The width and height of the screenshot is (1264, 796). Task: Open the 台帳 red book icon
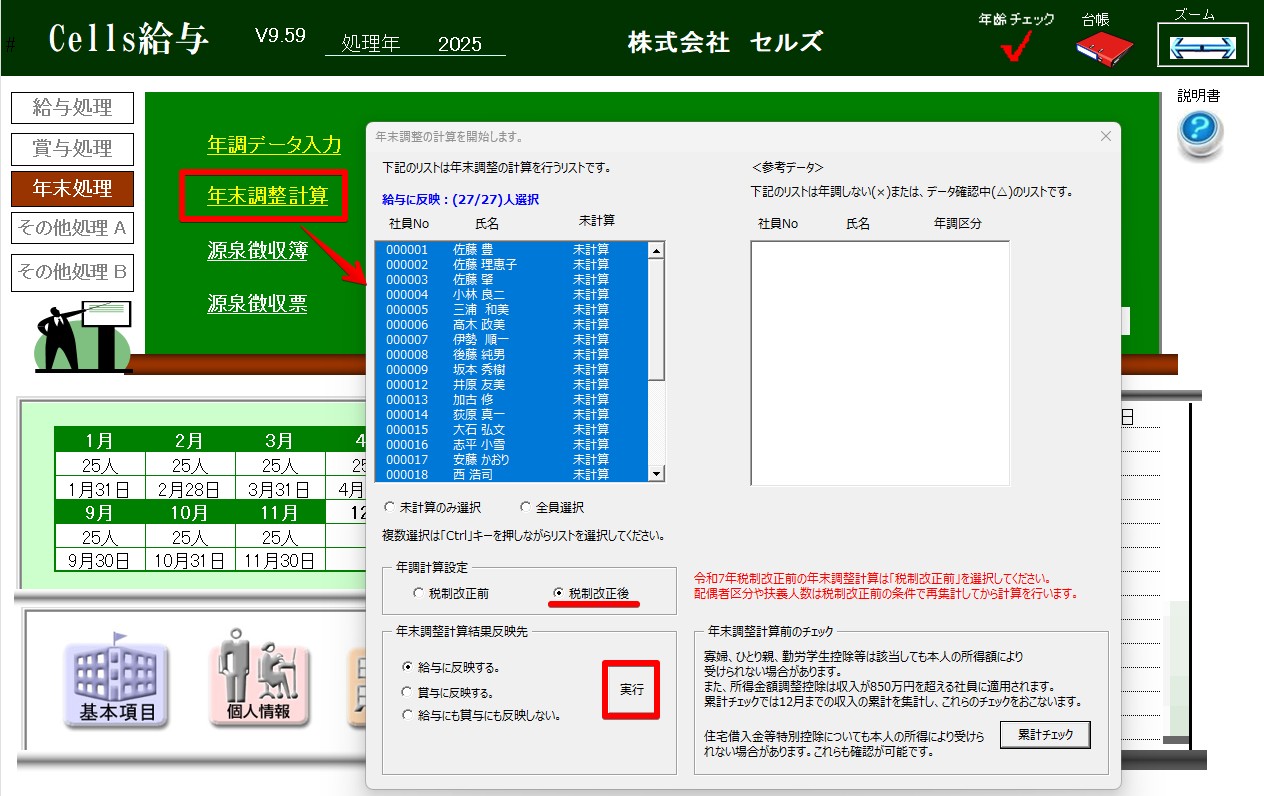(1103, 48)
